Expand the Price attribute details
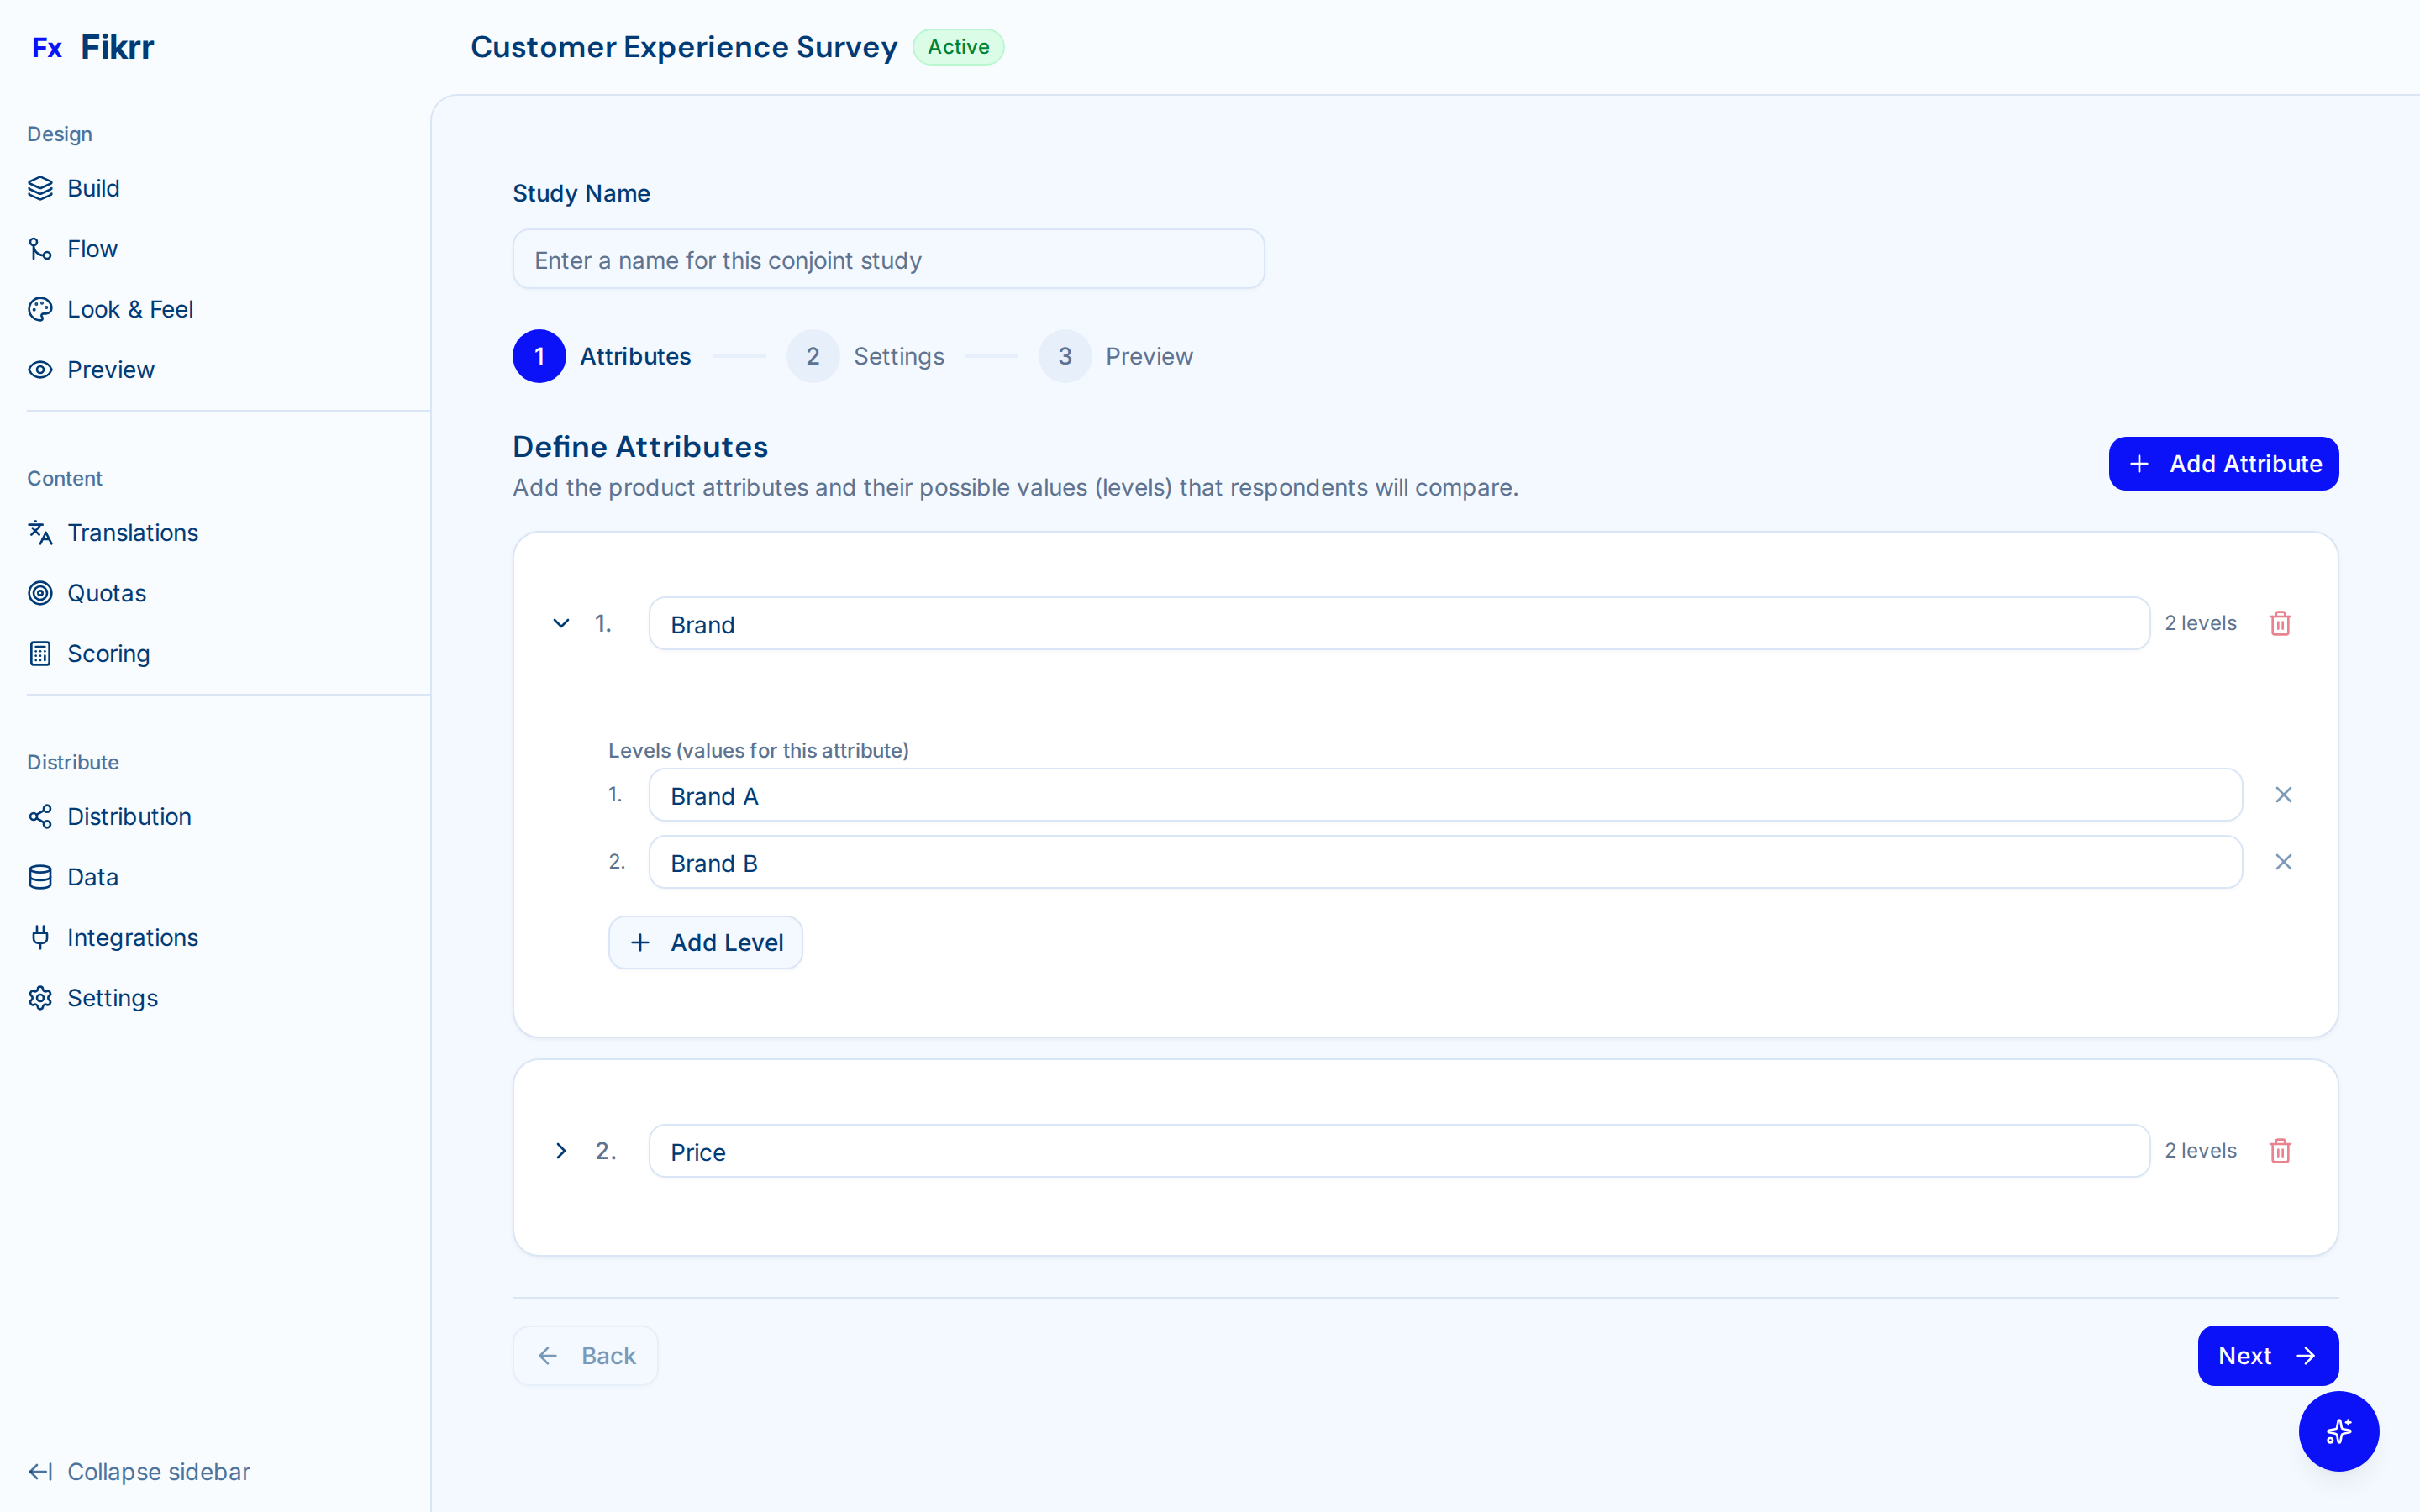Viewport: 2420px width, 1512px height. coord(560,1150)
